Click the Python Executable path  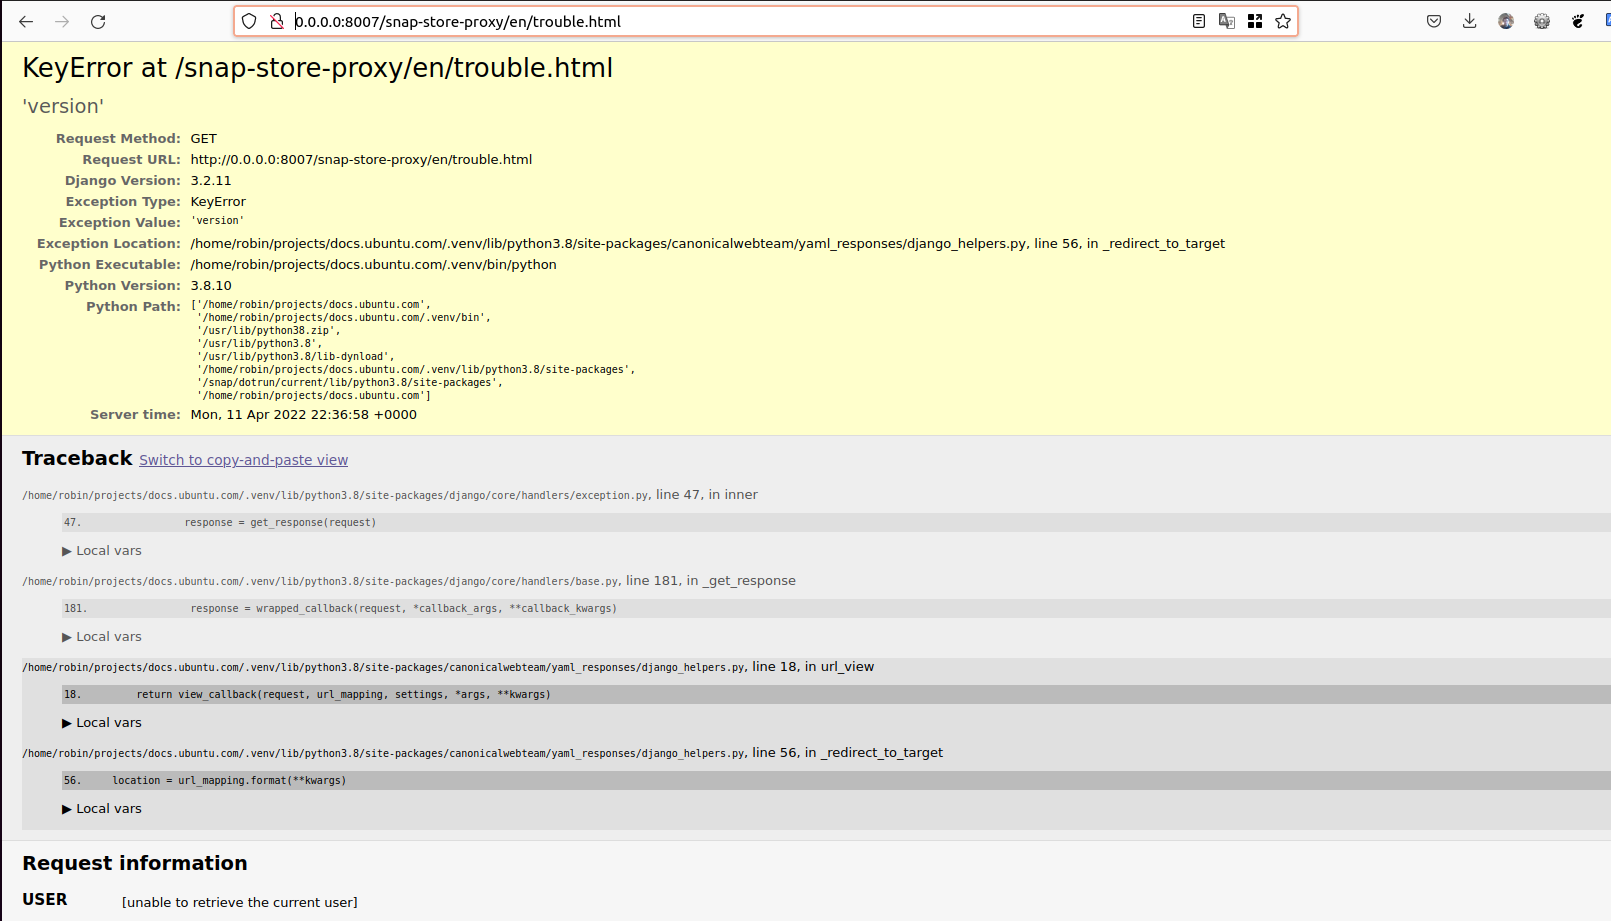tap(374, 265)
